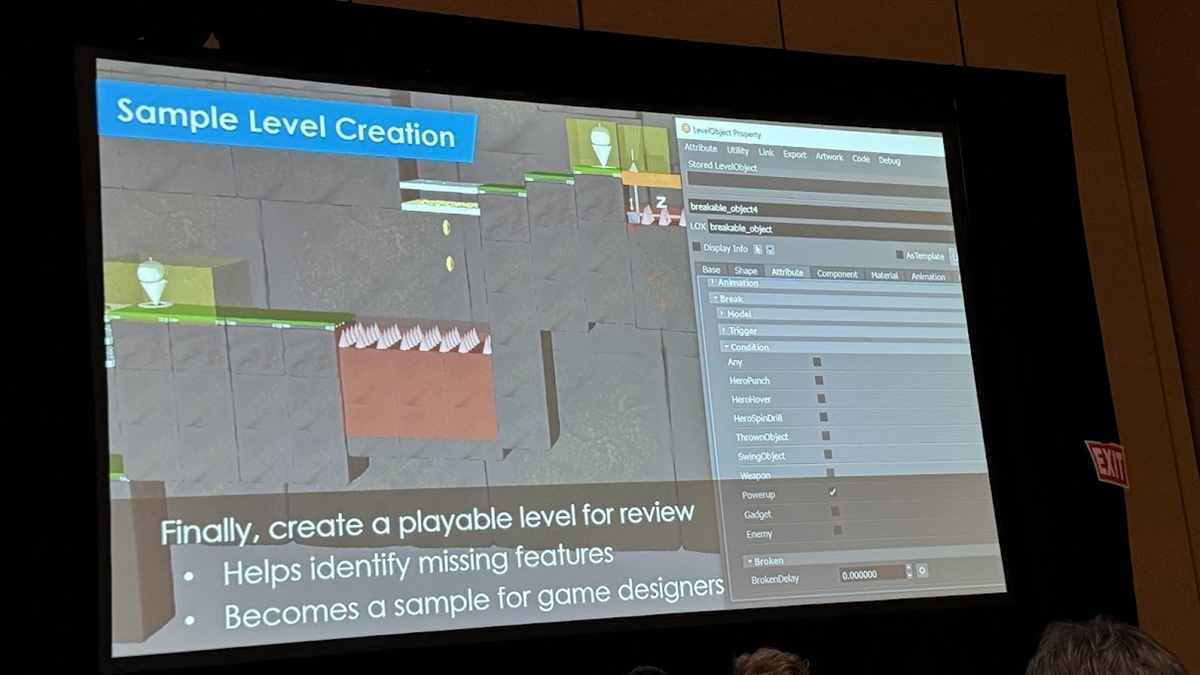Click the 'HeroSpinDrill' label text
The width and height of the screenshot is (1200, 675).
point(757,418)
